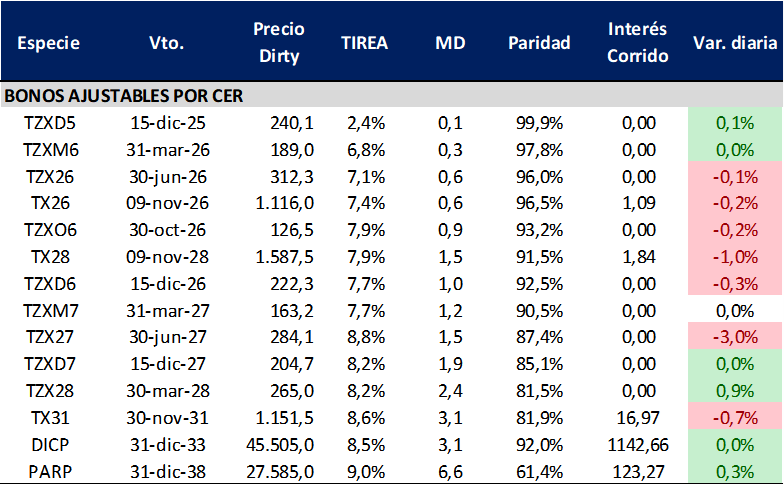Select the Paridad column header

[539, 43]
